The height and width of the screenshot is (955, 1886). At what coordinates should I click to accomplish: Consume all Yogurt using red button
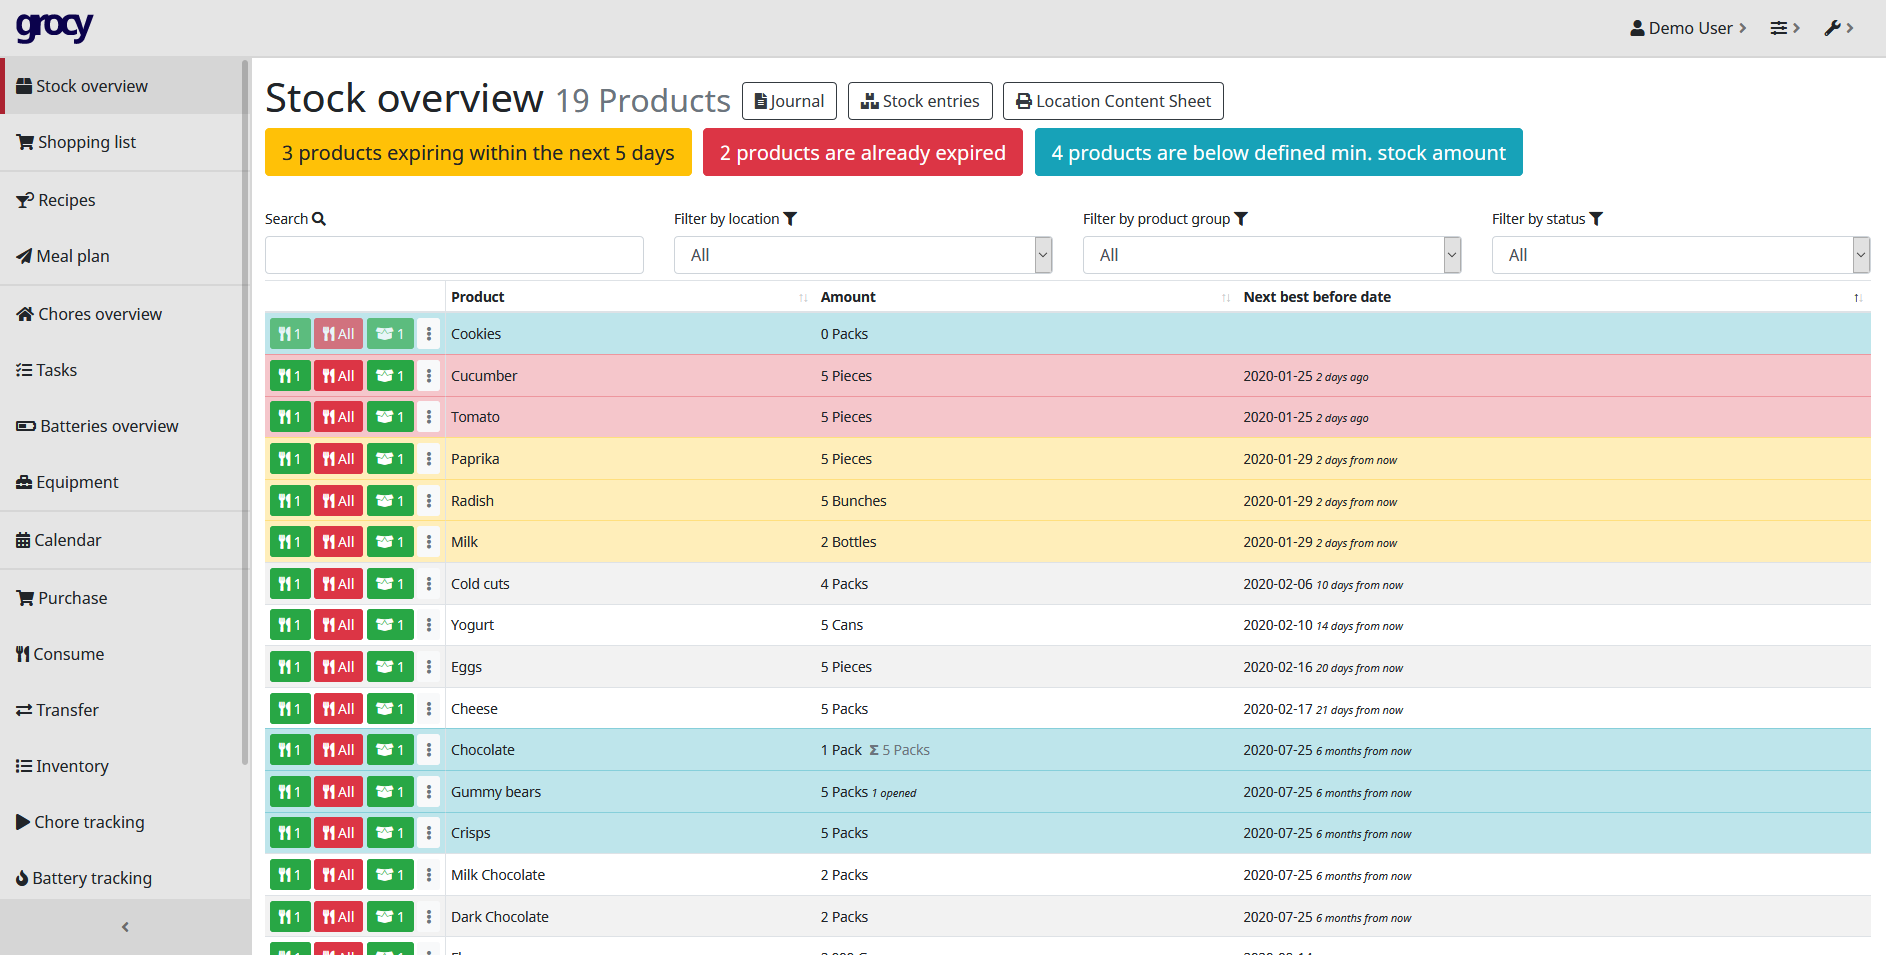[338, 625]
